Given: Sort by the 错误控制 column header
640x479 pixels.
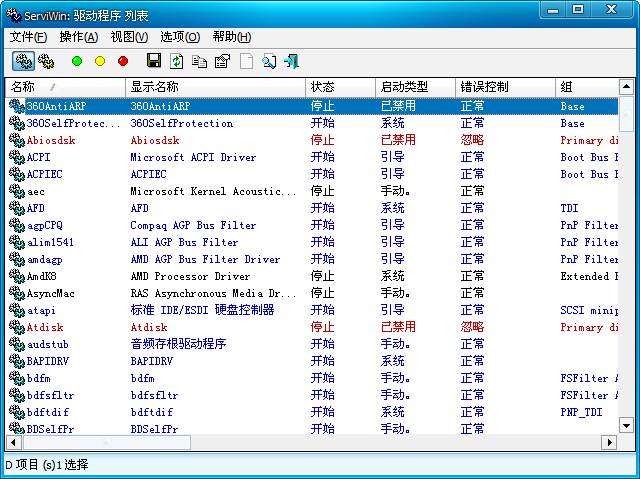Looking at the screenshot, I should 505,87.
